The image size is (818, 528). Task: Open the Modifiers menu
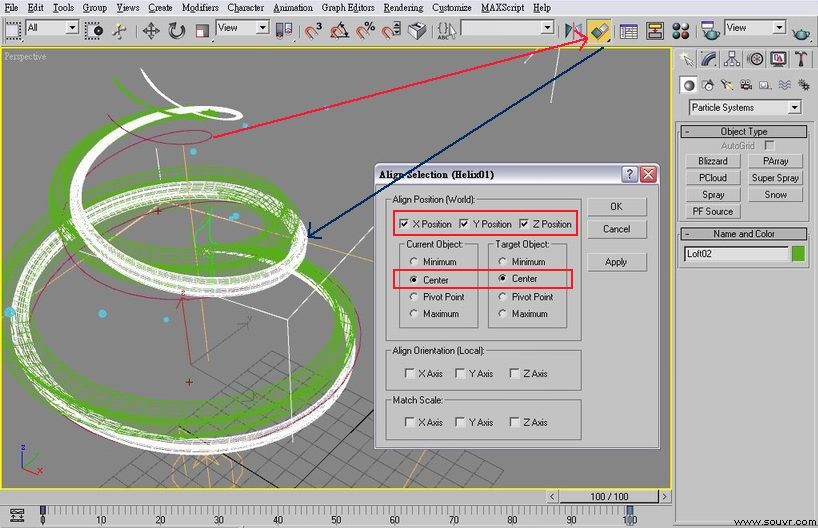[200, 8]
